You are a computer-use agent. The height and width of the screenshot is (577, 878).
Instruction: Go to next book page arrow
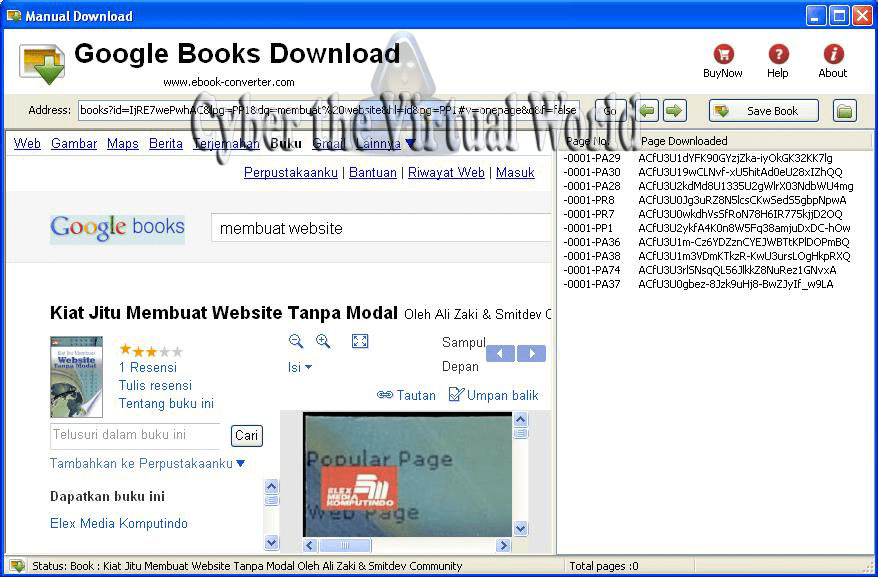click(x=531, y=353)
